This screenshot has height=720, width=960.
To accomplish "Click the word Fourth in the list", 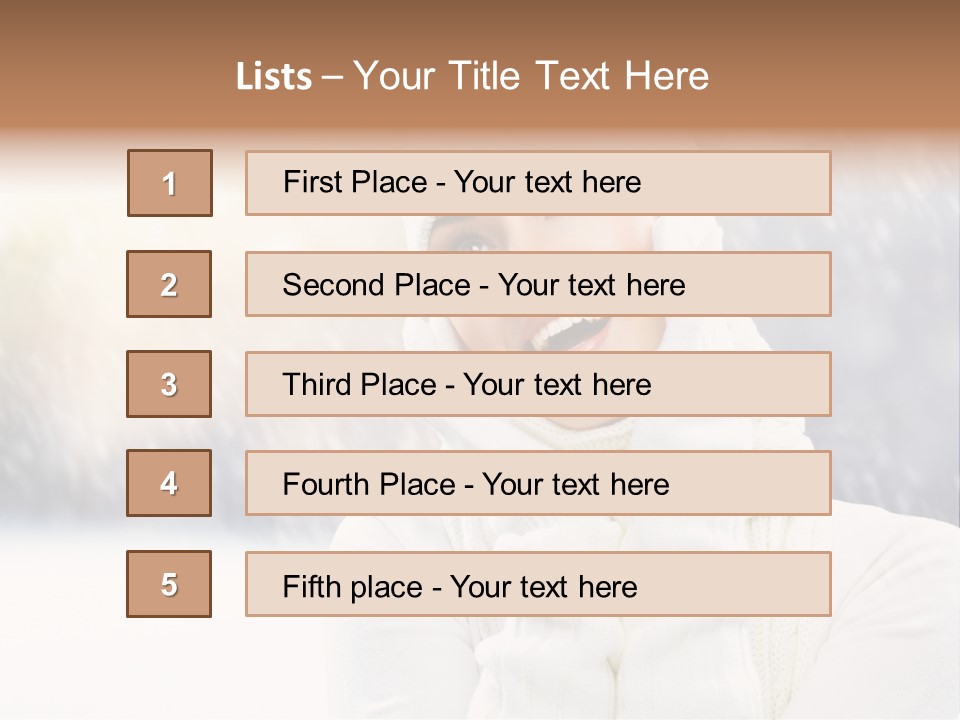I will coord(327,485).
